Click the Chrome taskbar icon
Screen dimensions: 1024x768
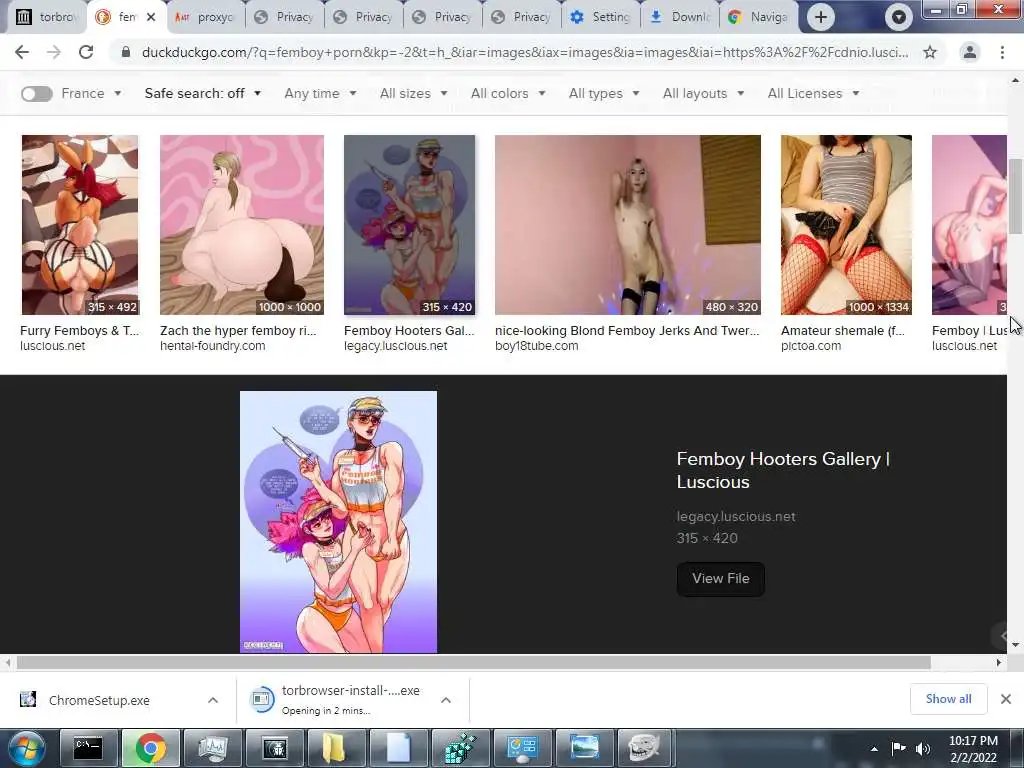pyautogui.click(x=151, y=748)
